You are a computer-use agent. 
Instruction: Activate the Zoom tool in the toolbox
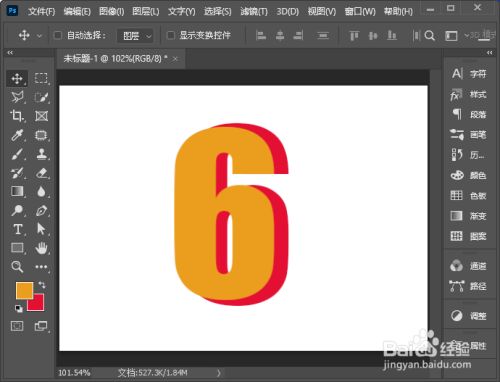tap(17, 267)
